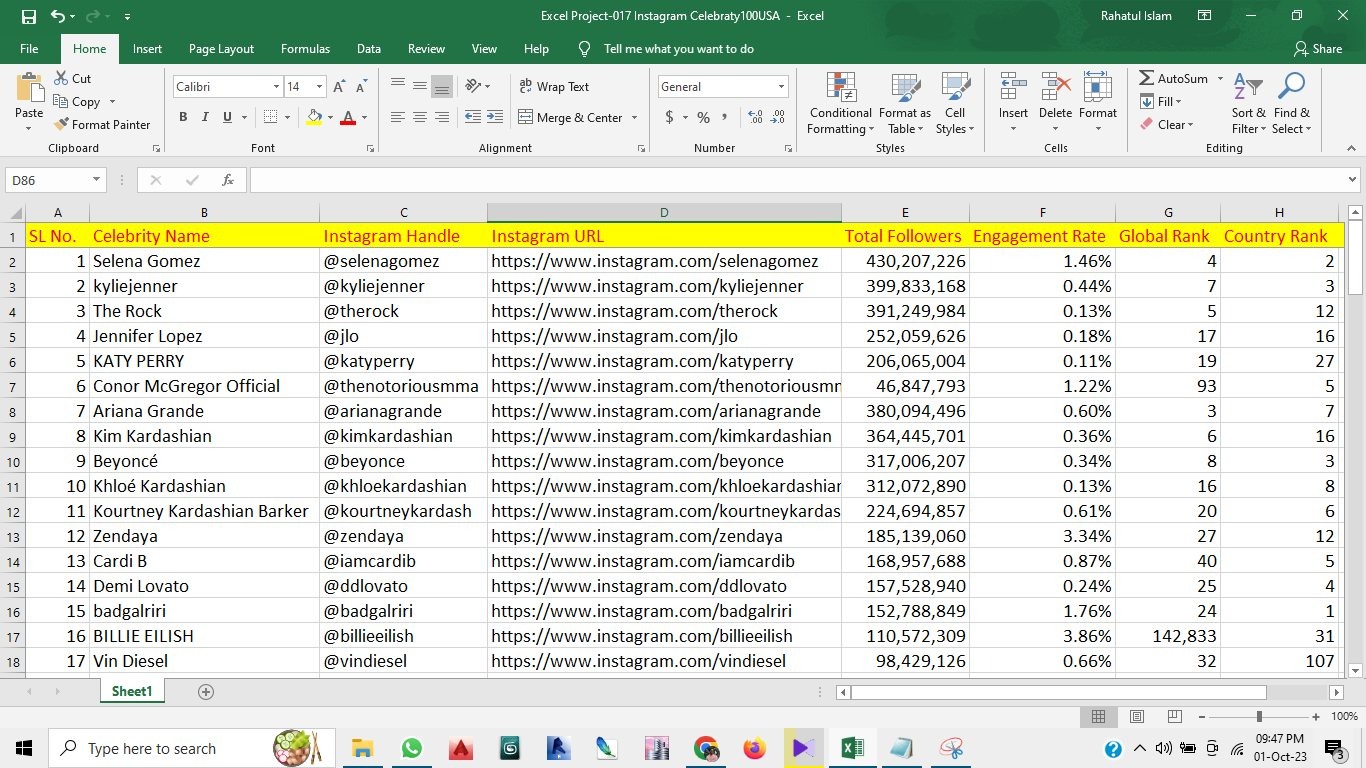1366x768 pixels.
Task: Toggle Bottom Align icon
Action: coord(442,86)
